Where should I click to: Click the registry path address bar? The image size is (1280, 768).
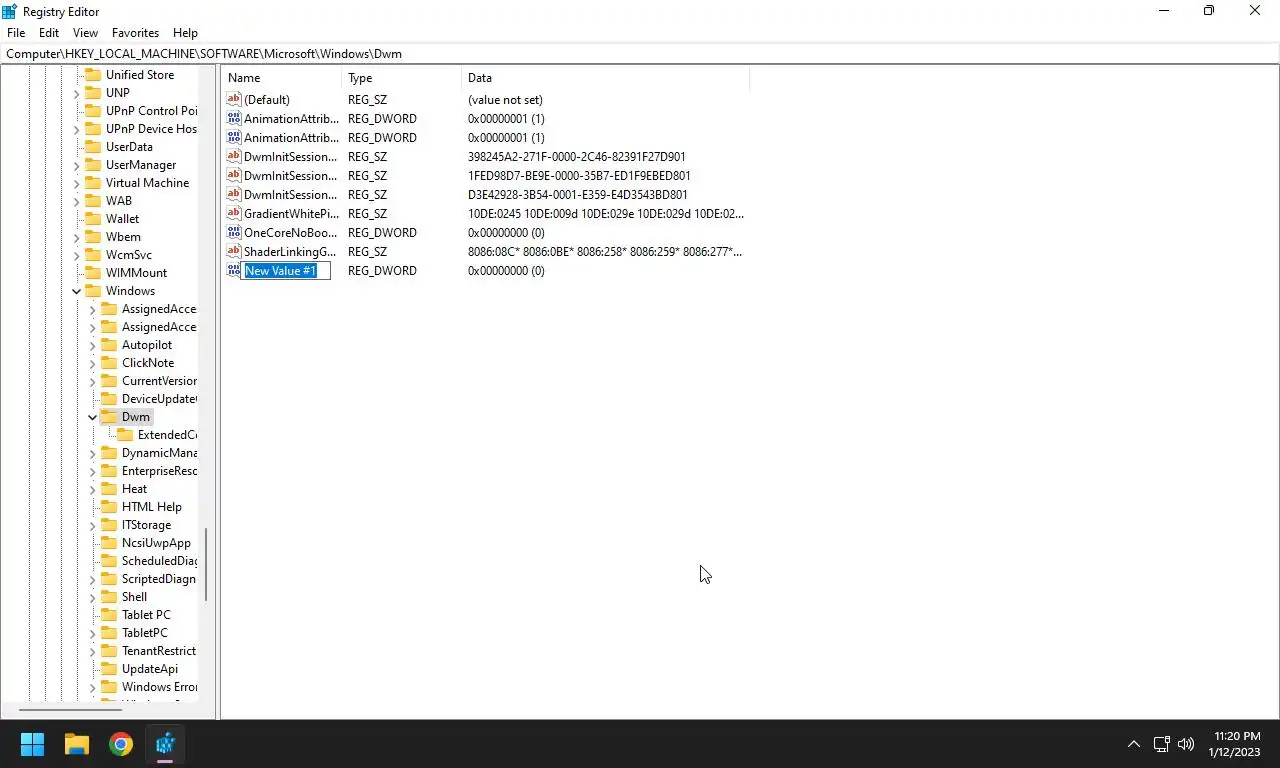[x=640, y=53]
